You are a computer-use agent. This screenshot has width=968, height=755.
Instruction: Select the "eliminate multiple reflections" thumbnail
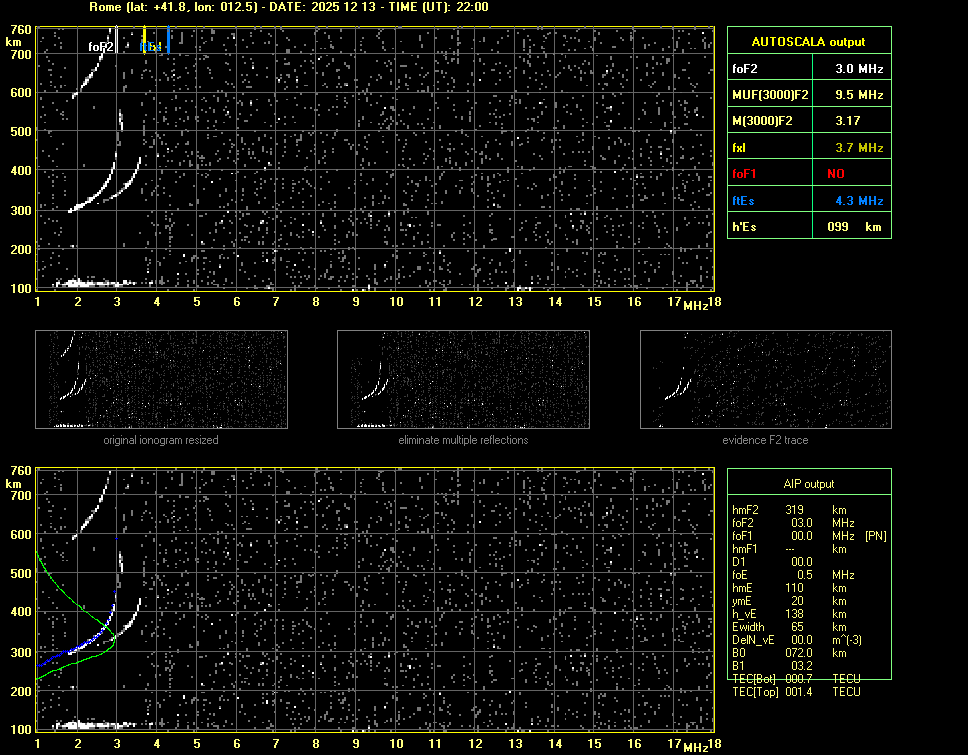pos(463,380)
